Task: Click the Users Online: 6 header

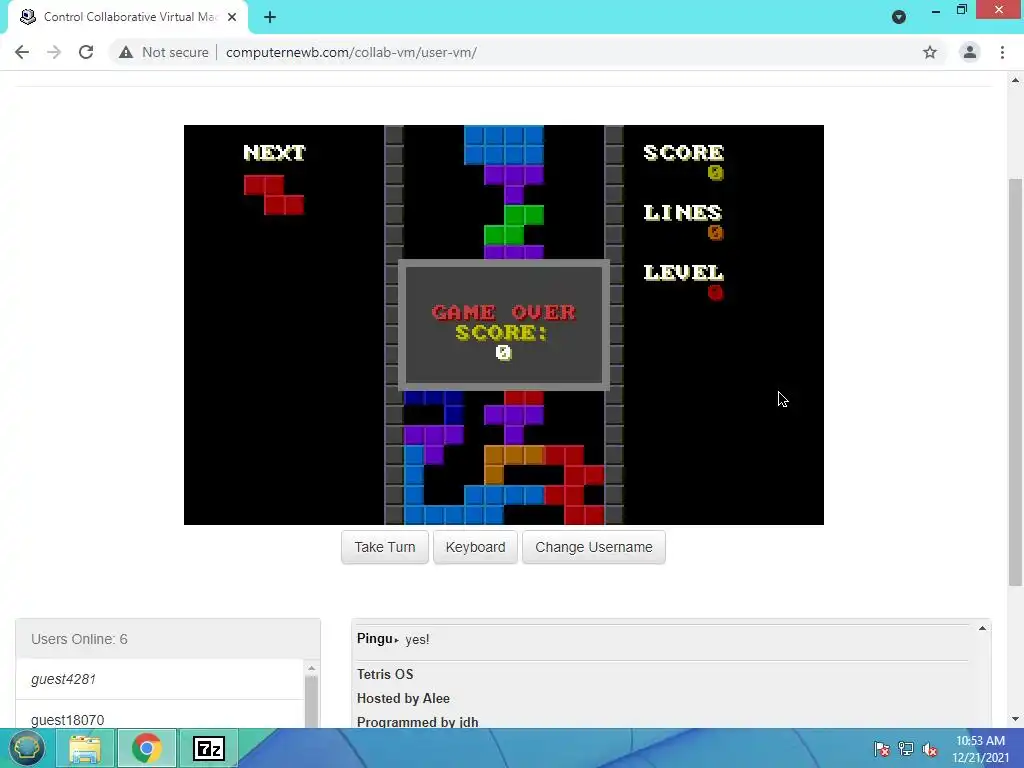Action: 168,639
